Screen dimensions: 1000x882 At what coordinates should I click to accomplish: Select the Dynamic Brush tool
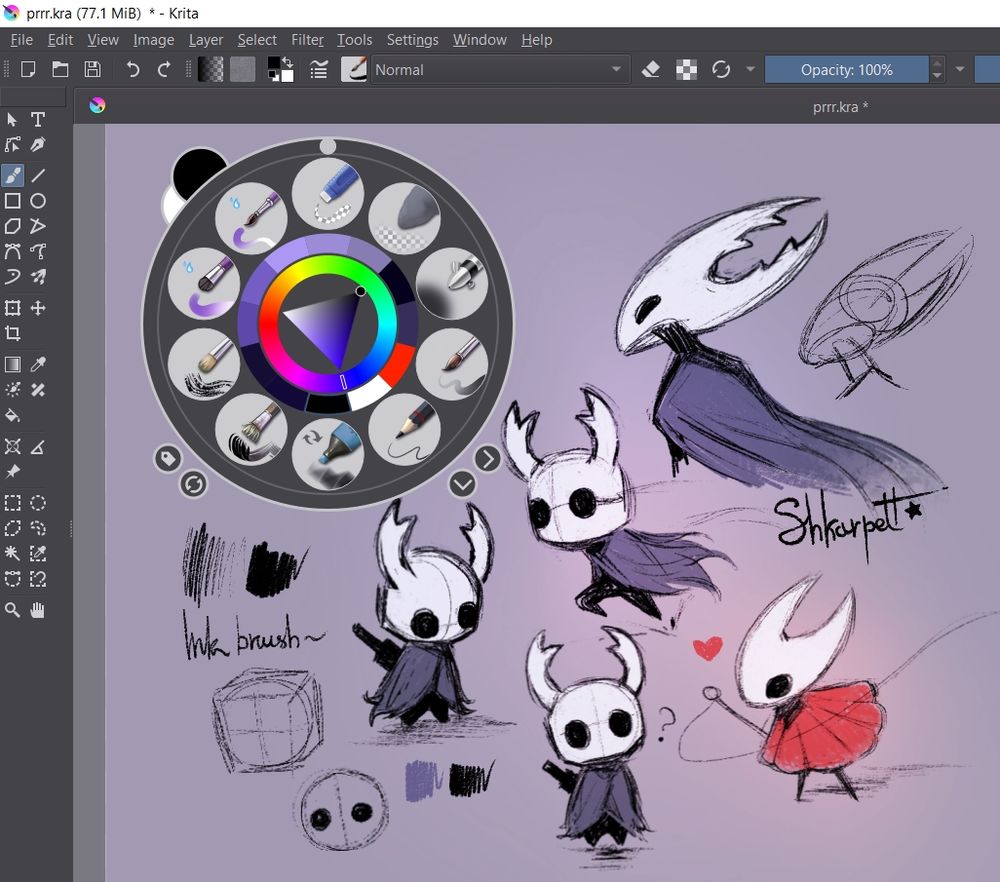point(12,277)
